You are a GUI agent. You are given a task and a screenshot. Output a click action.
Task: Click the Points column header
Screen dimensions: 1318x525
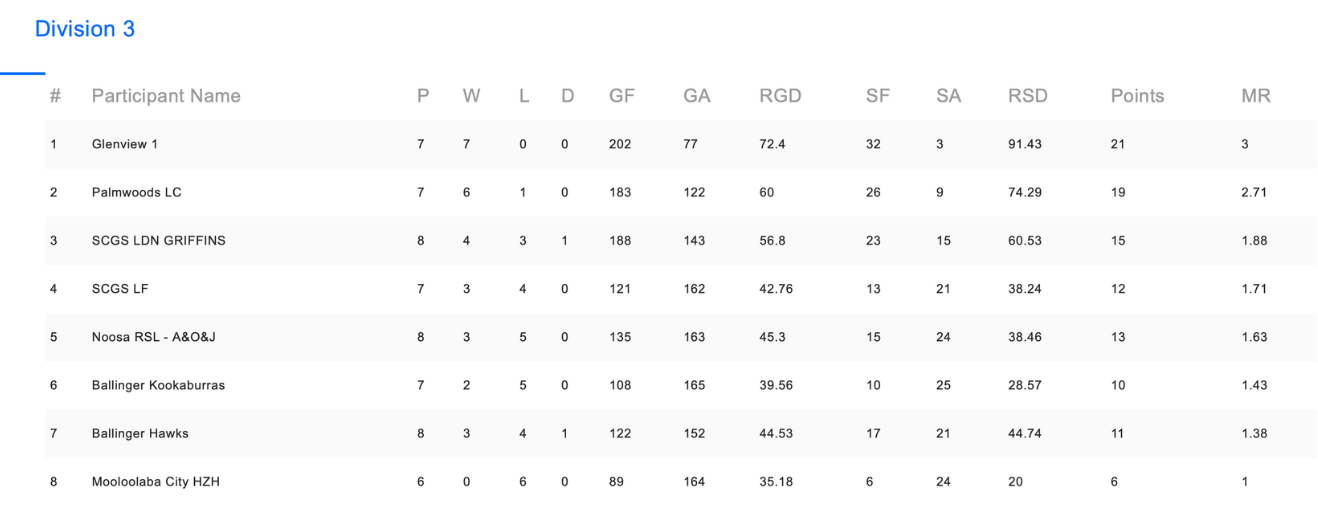coord(1137,96)
